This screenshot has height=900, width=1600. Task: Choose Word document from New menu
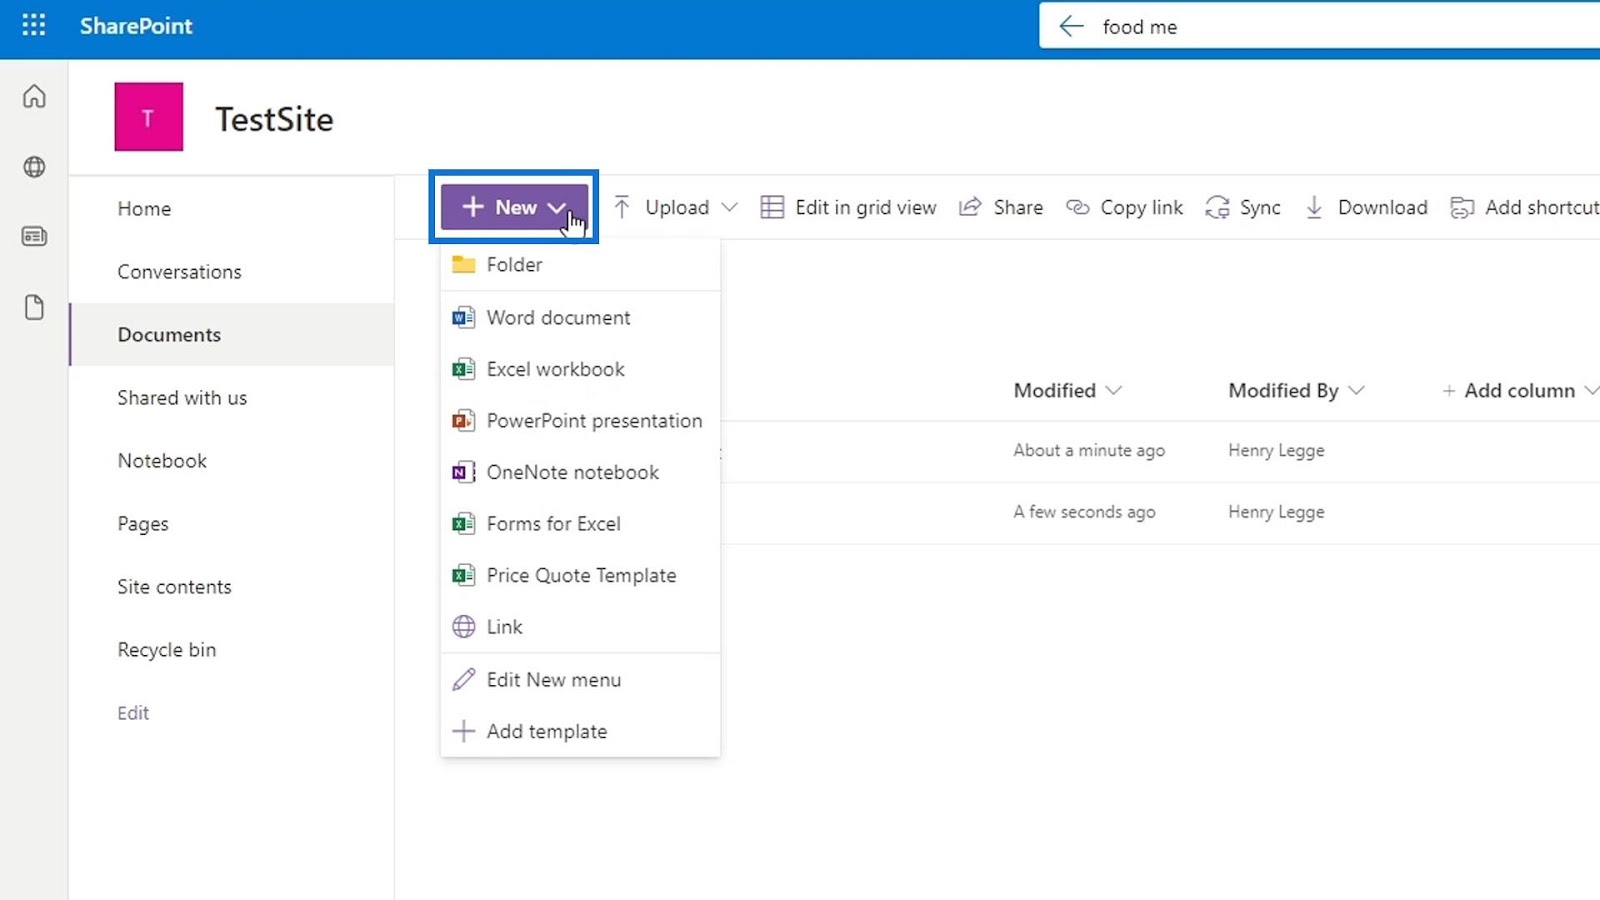click(580, 318)
